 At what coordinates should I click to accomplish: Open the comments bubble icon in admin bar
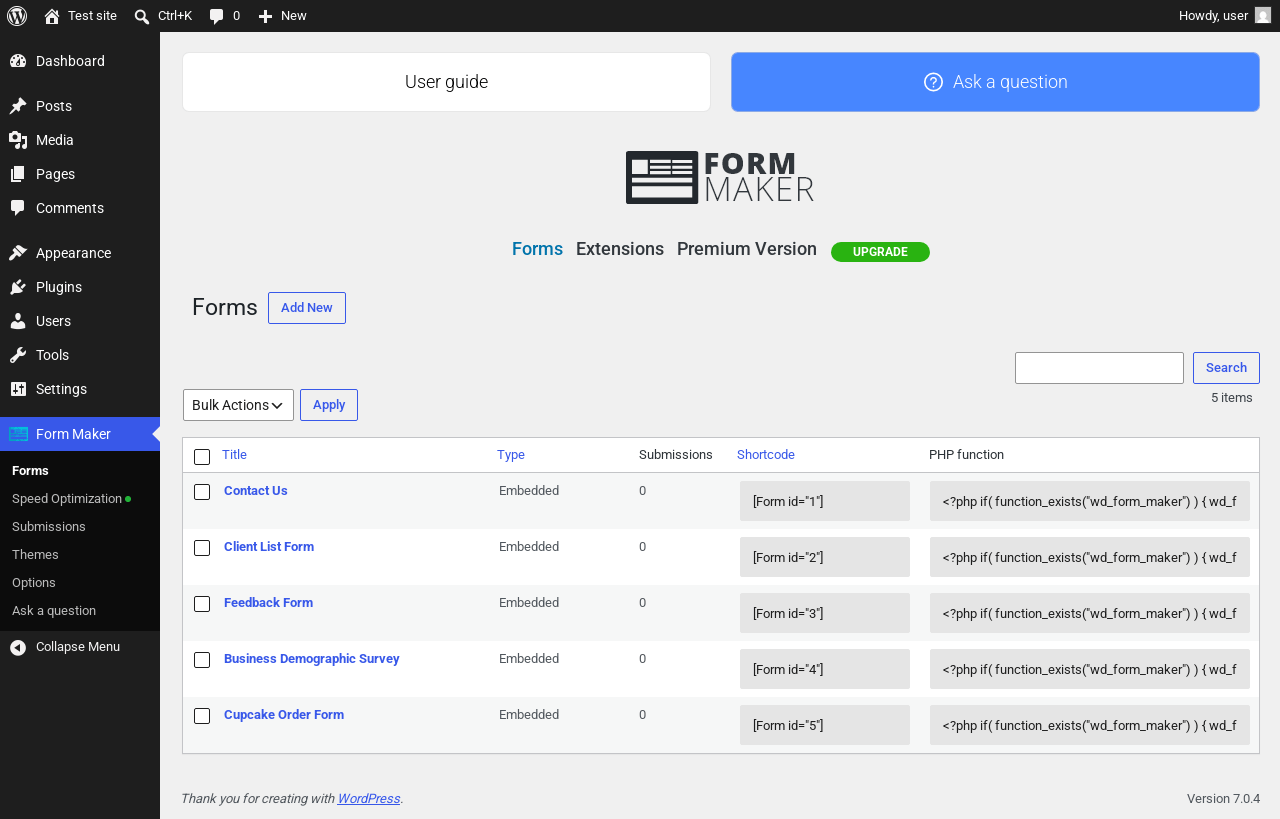click(216, 16)
